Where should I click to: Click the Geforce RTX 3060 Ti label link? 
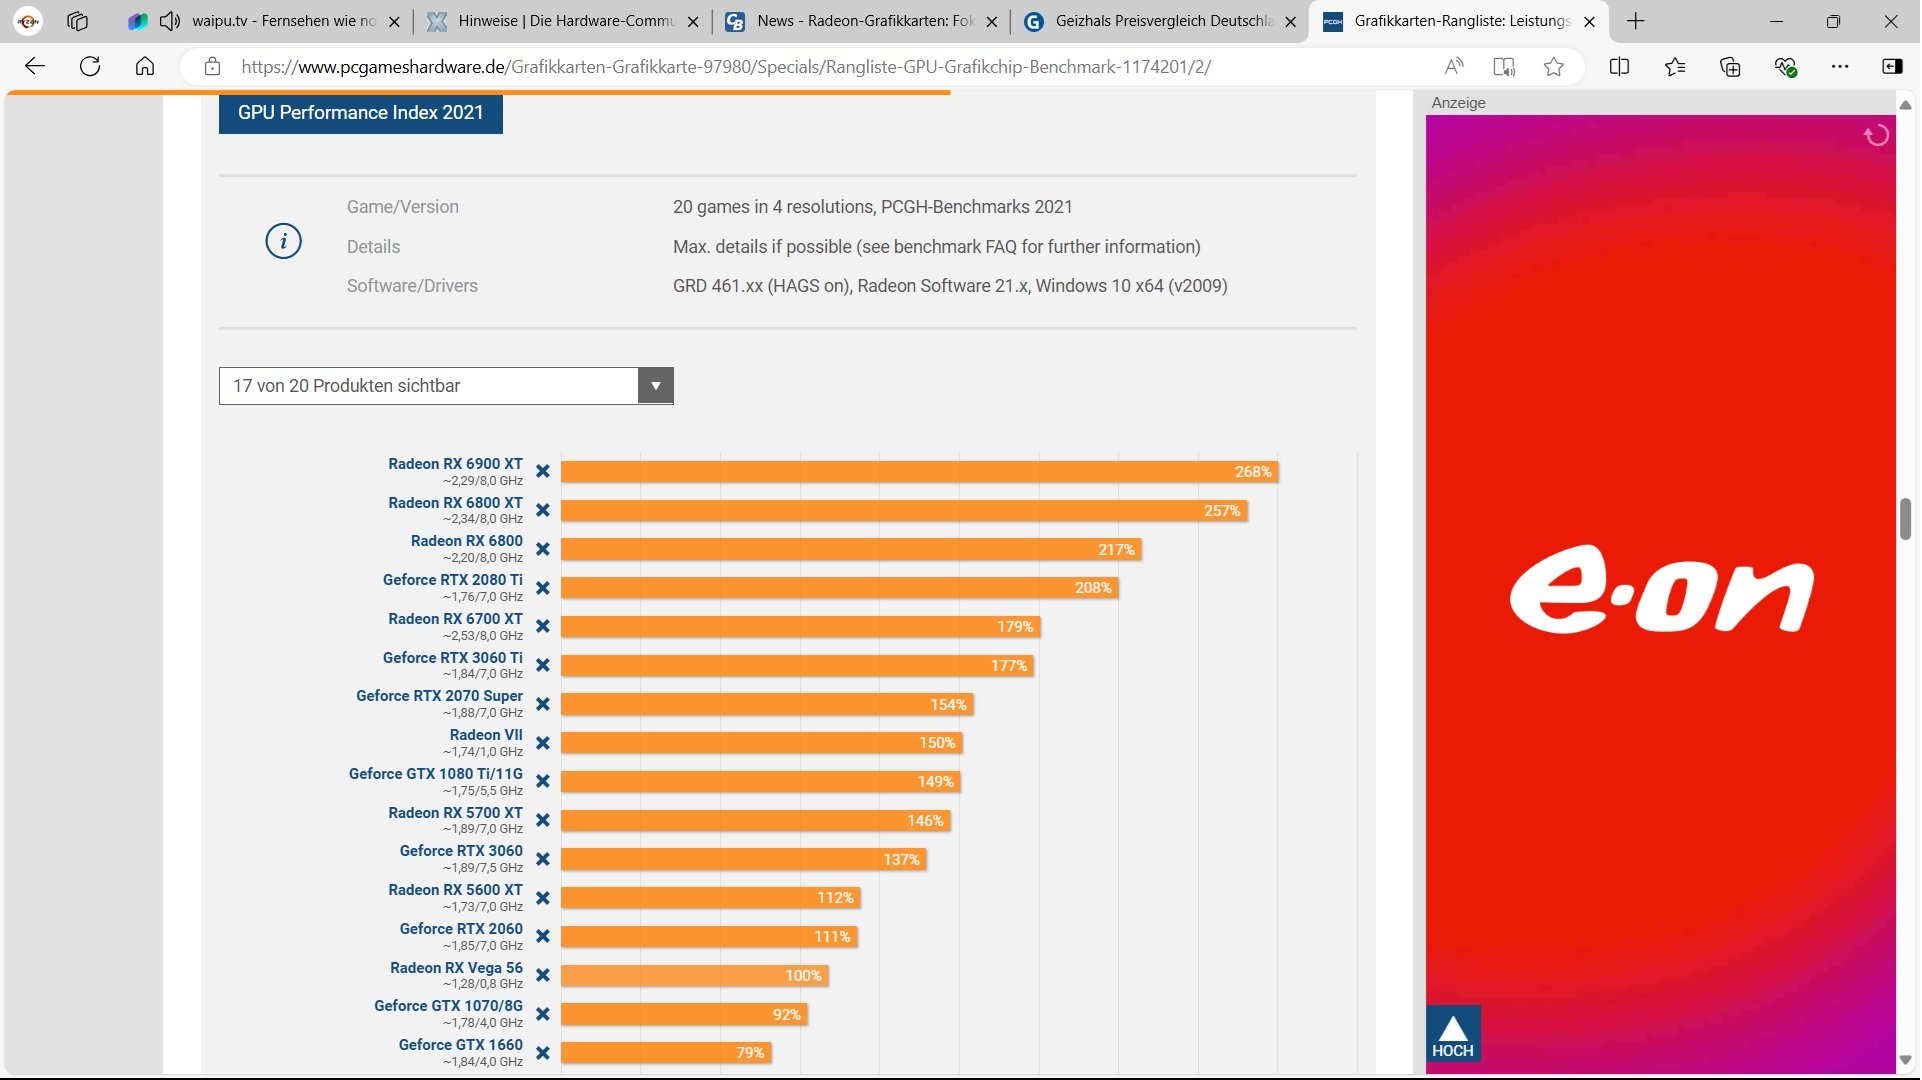[452, 658]
